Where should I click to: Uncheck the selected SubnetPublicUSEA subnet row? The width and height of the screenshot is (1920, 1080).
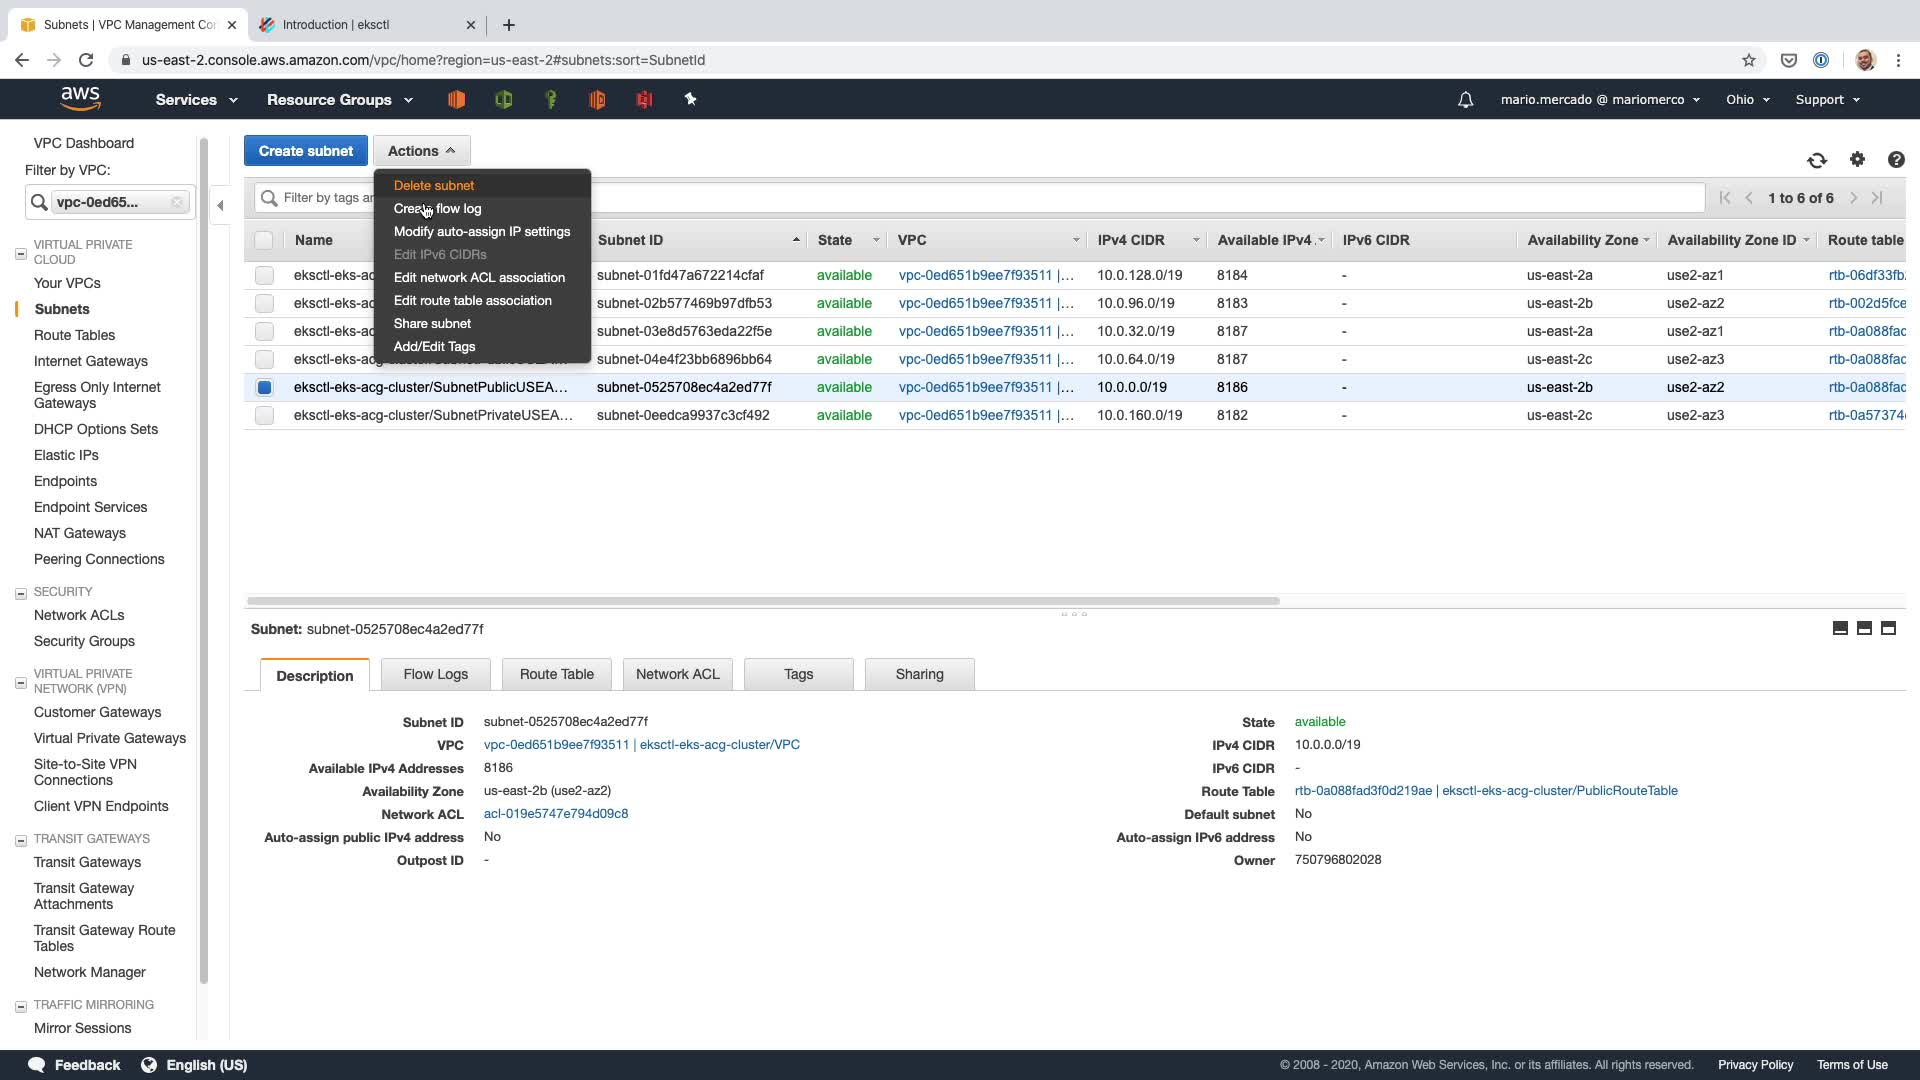pos(264,387)
